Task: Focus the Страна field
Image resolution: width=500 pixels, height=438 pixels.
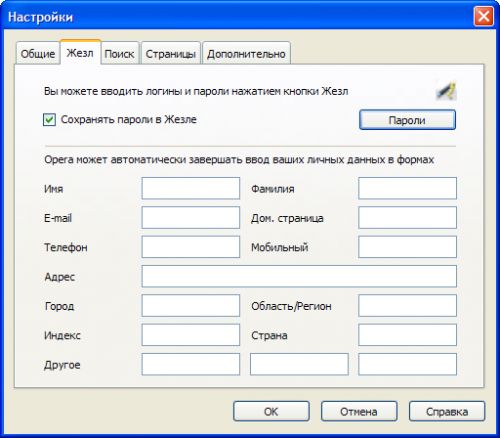Action: click(407, 335)
